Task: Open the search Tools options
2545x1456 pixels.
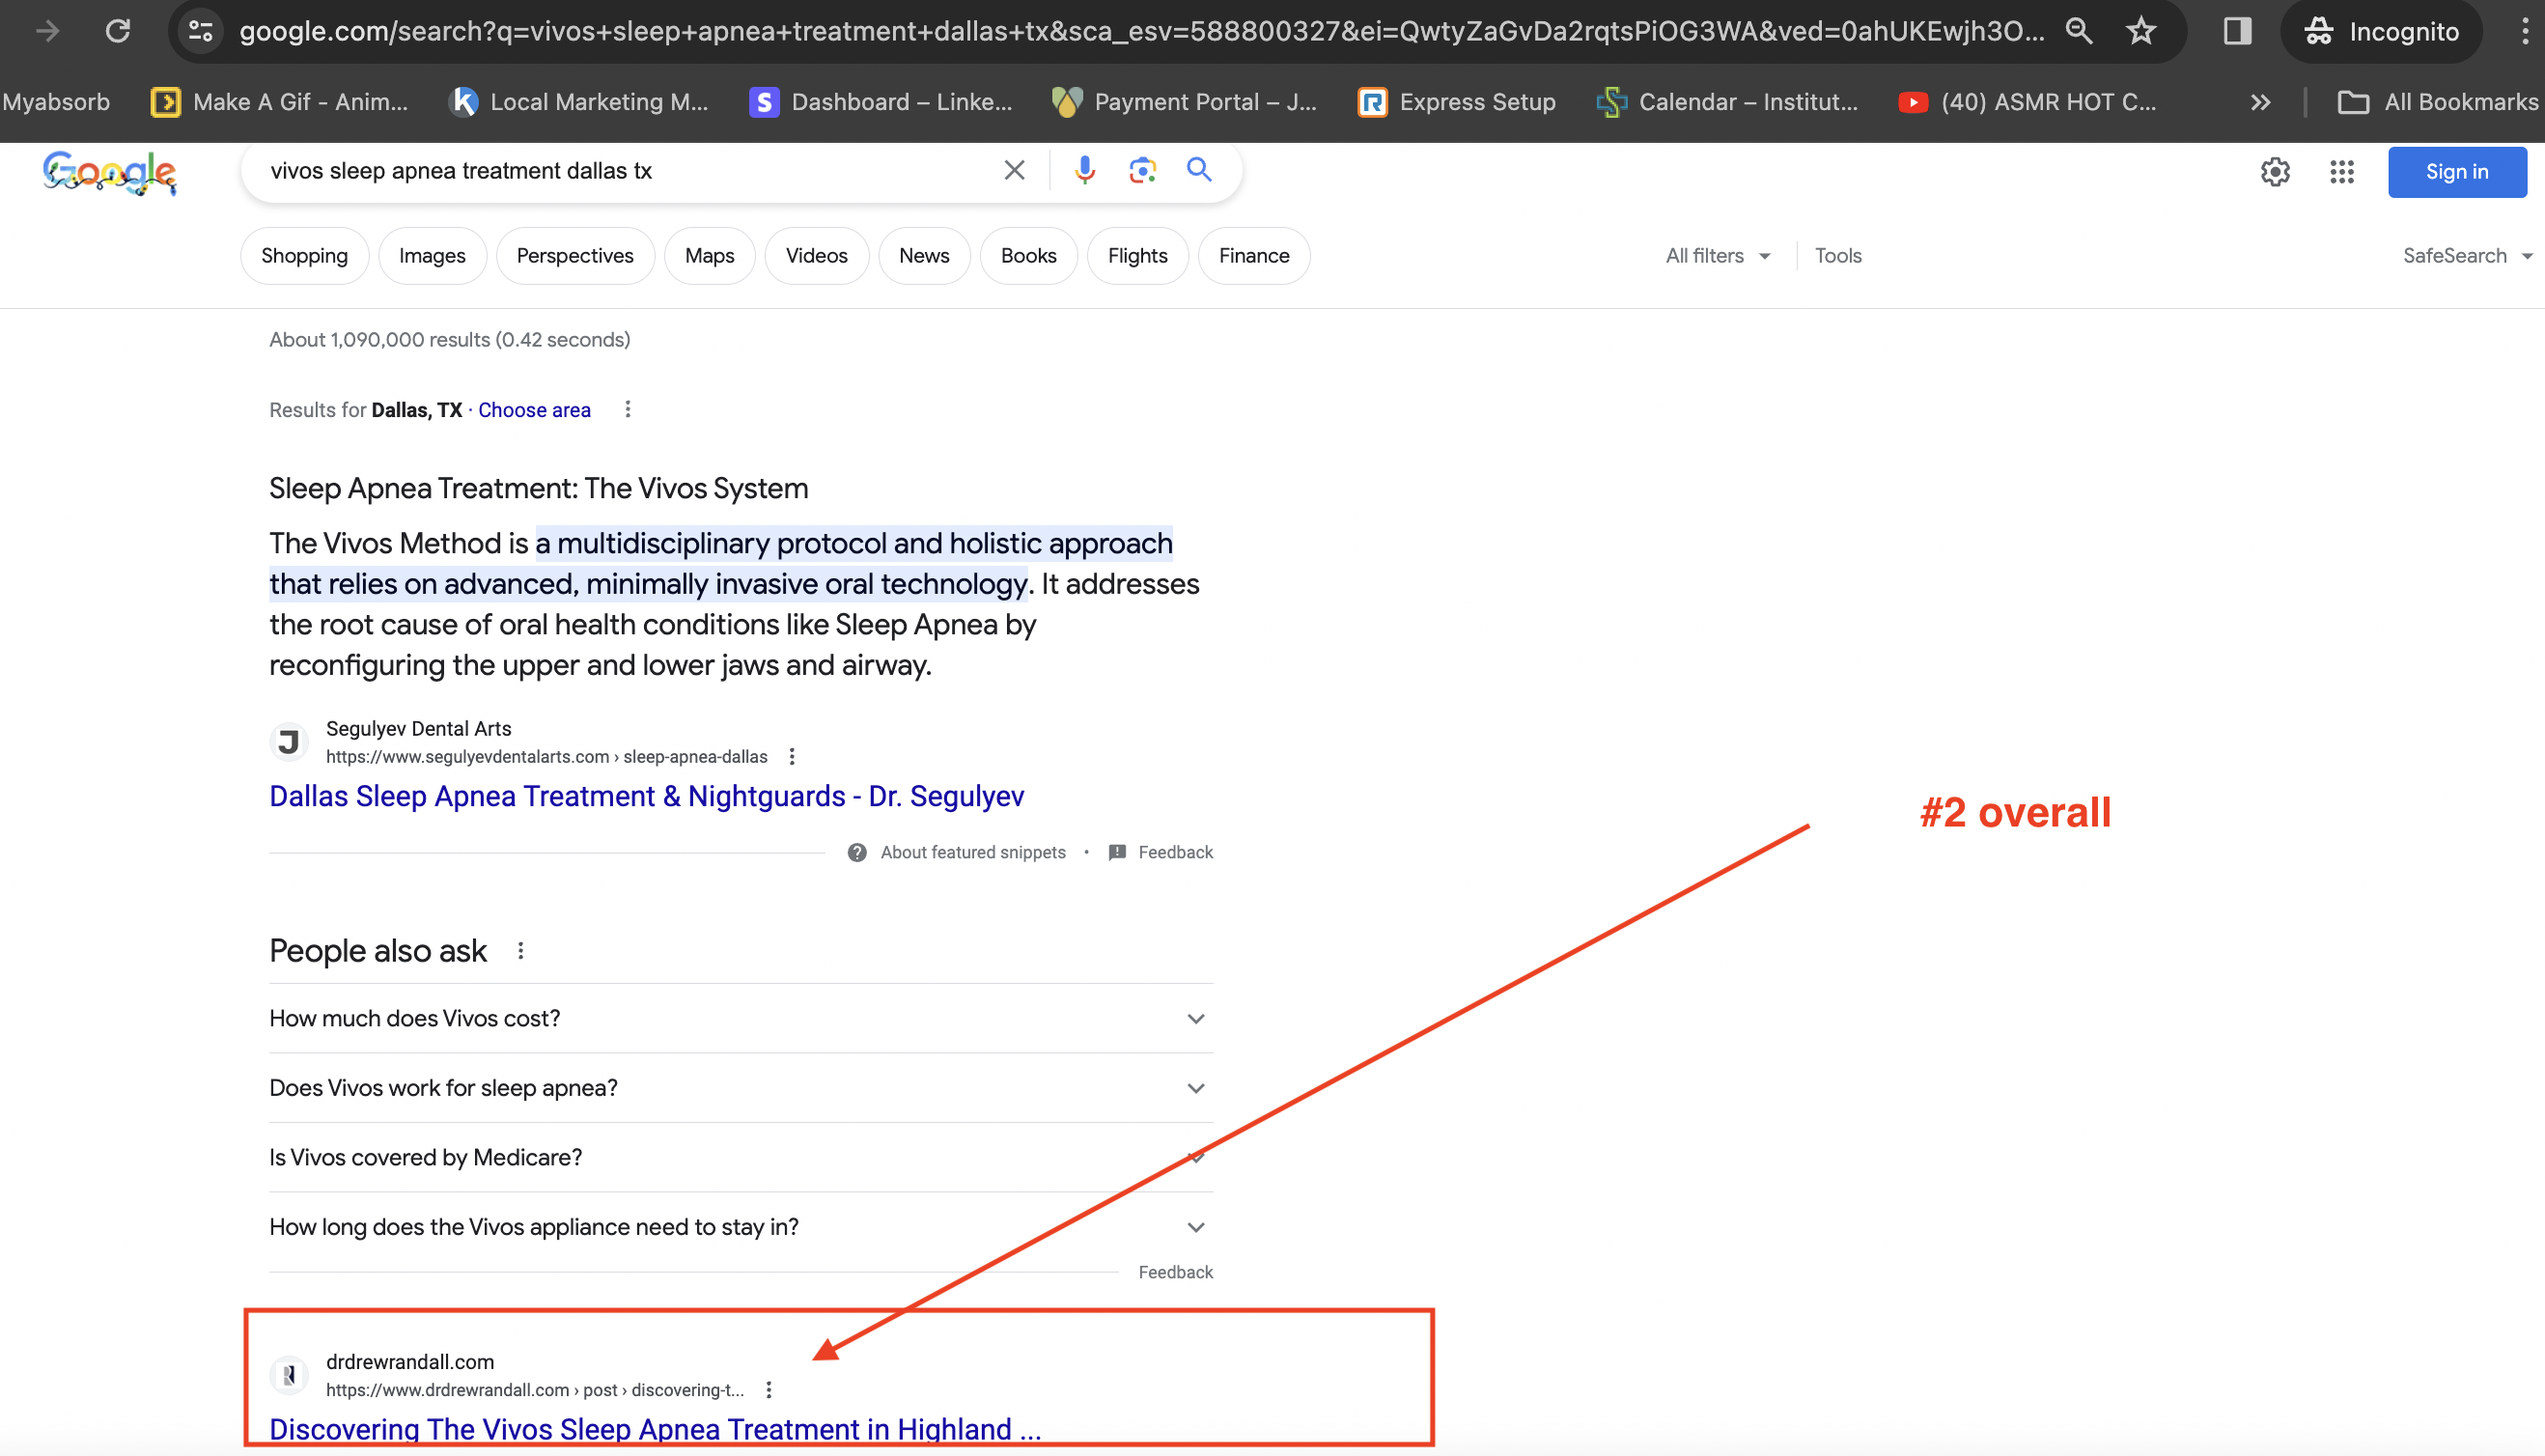Action: 1838,256
